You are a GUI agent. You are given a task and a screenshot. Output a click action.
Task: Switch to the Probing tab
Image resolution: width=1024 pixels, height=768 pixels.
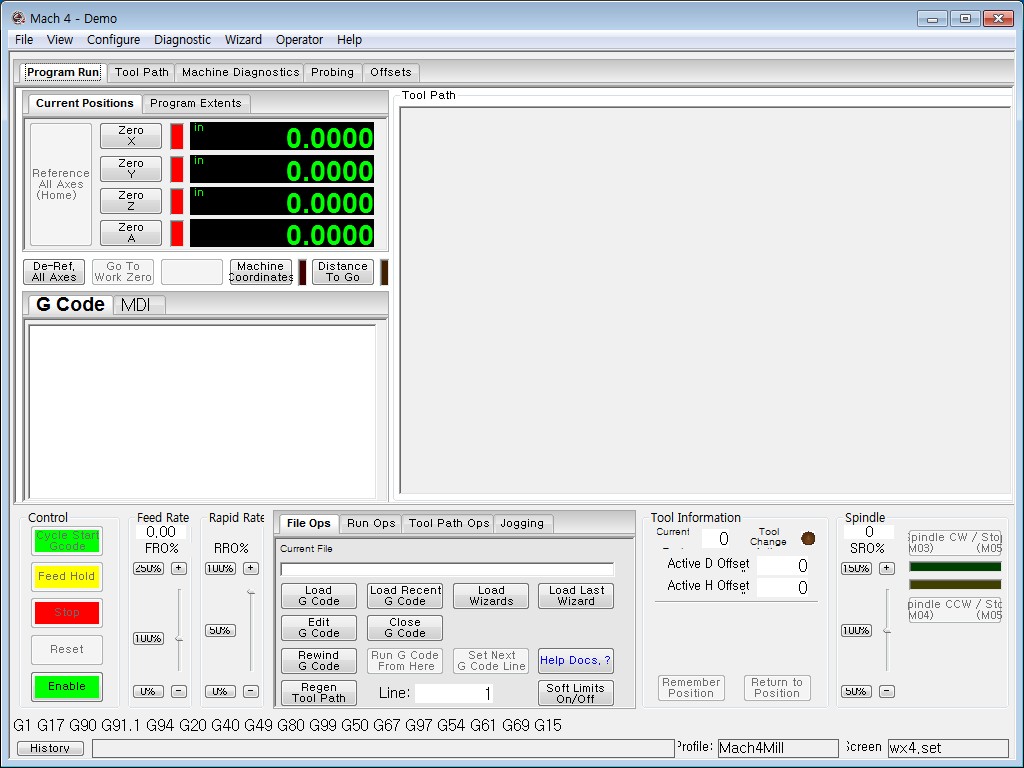pos(332,72)
